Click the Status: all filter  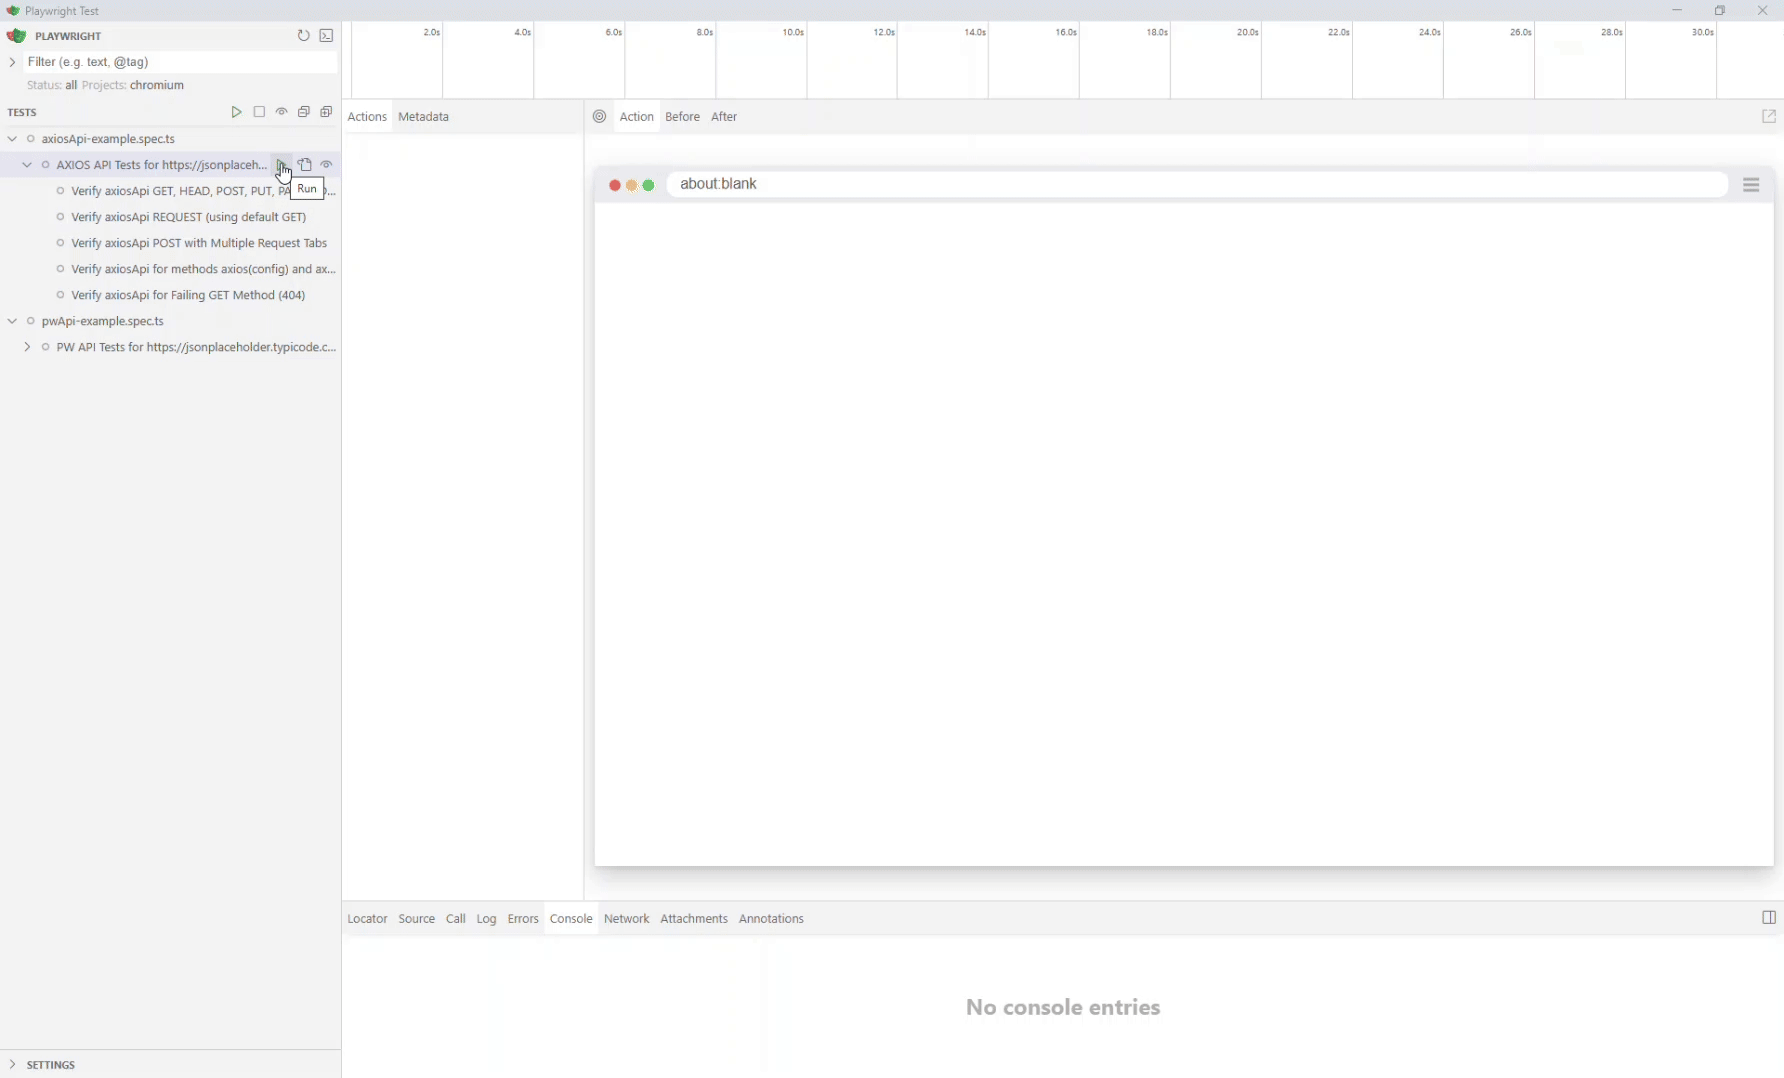pos(52,86)
